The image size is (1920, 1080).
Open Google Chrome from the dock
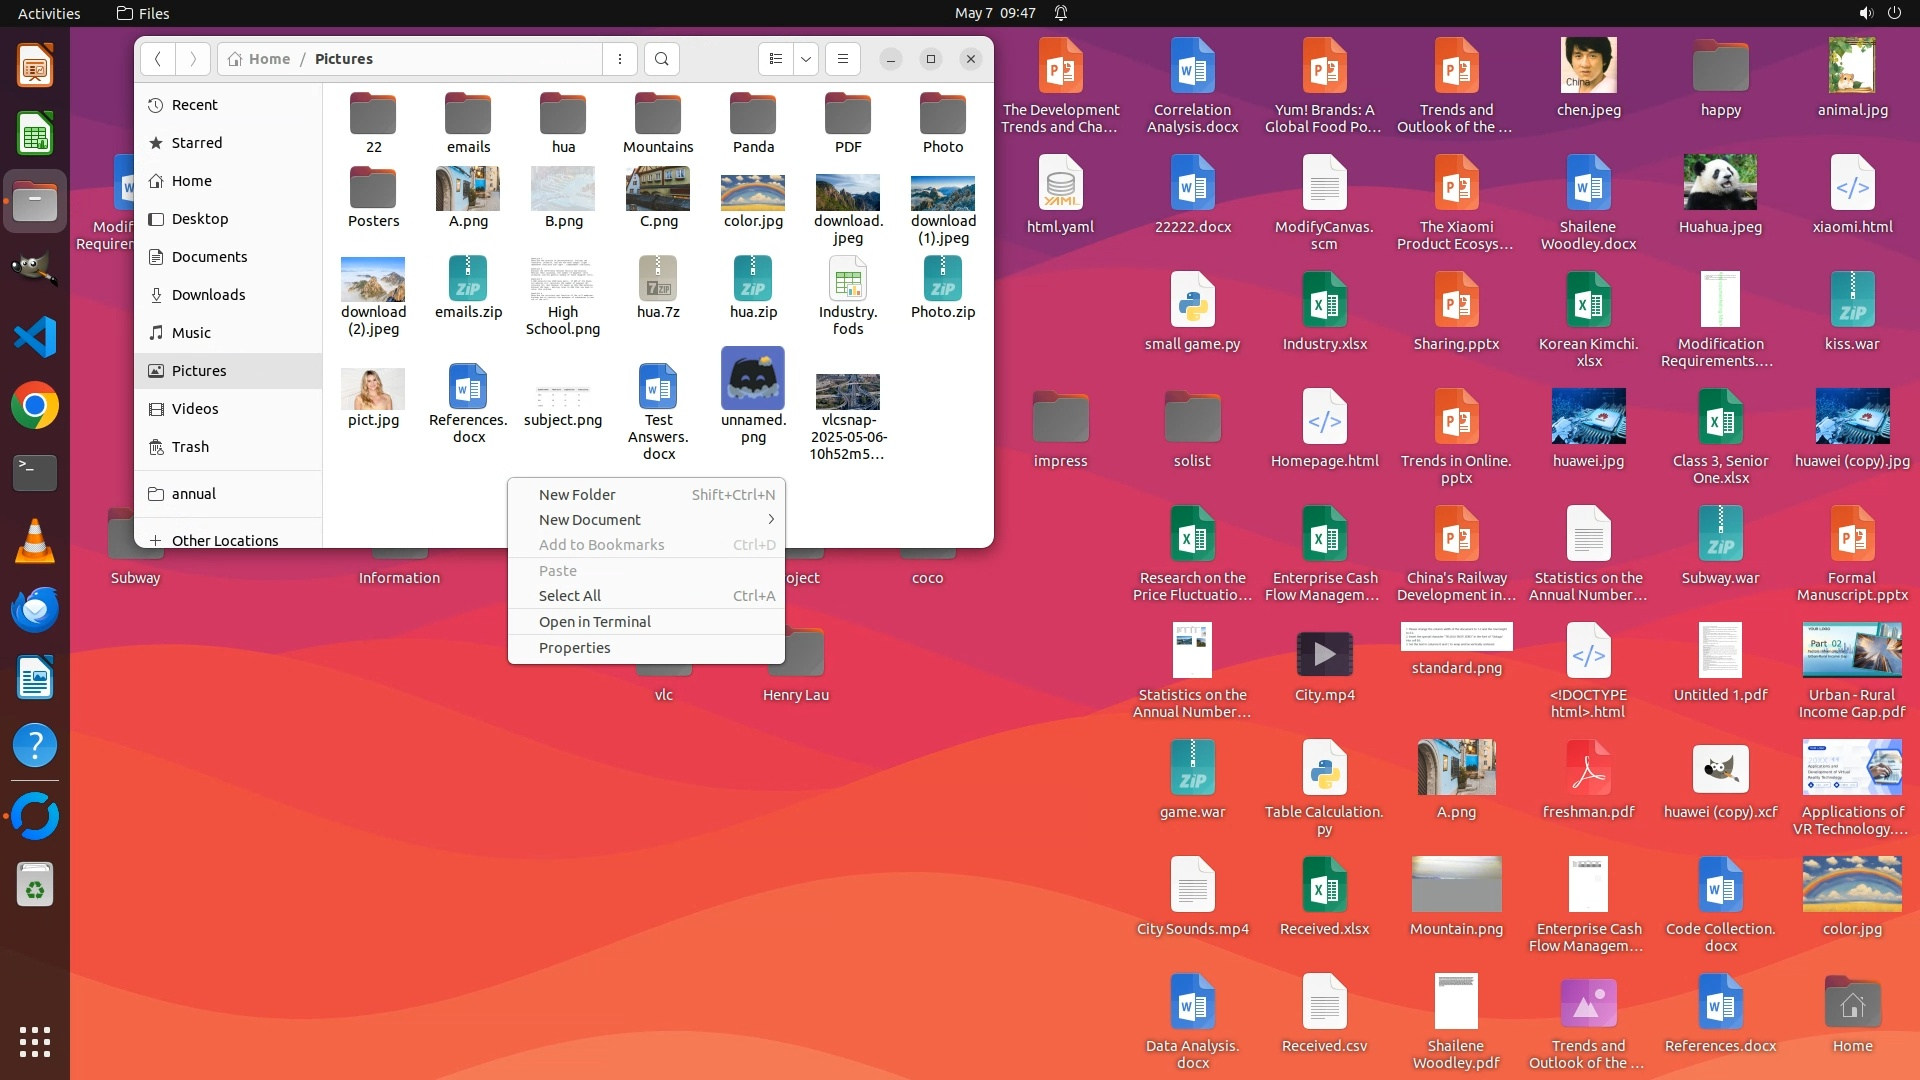click(x=35, y=406)
